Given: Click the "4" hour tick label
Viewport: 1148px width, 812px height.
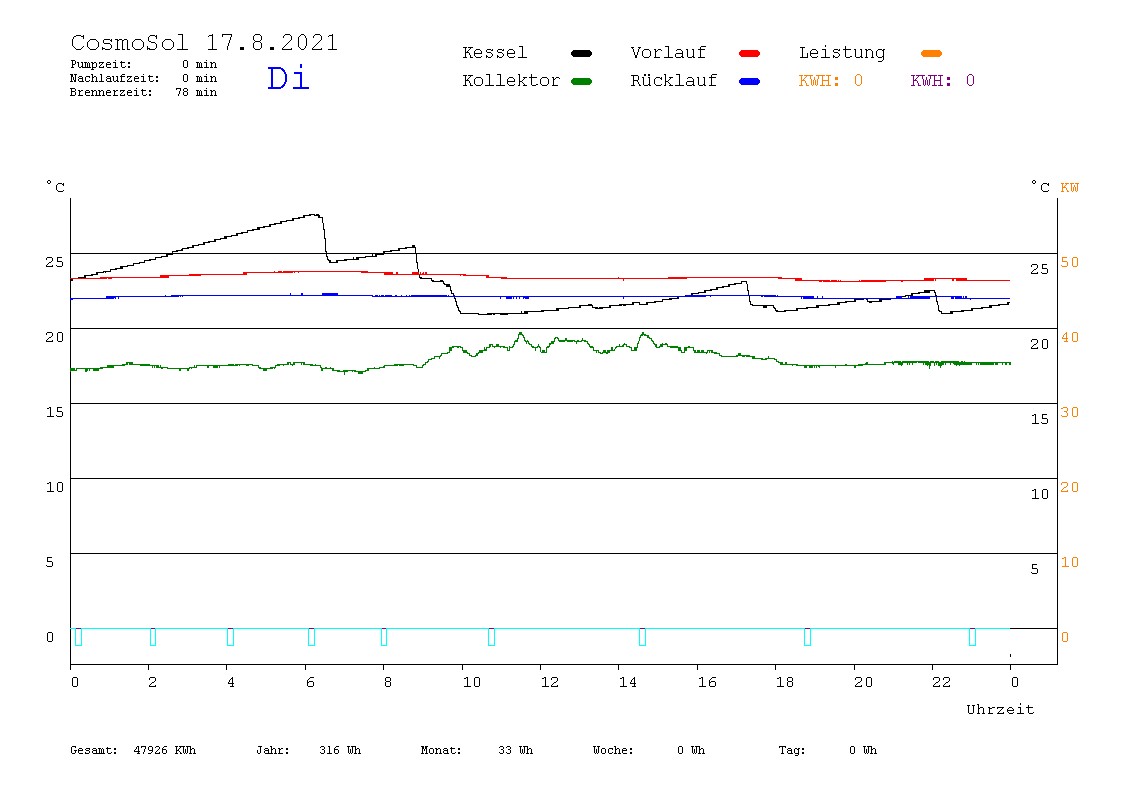Looking at the screenshot, I should pyautogui.click(x=231, y=682).
